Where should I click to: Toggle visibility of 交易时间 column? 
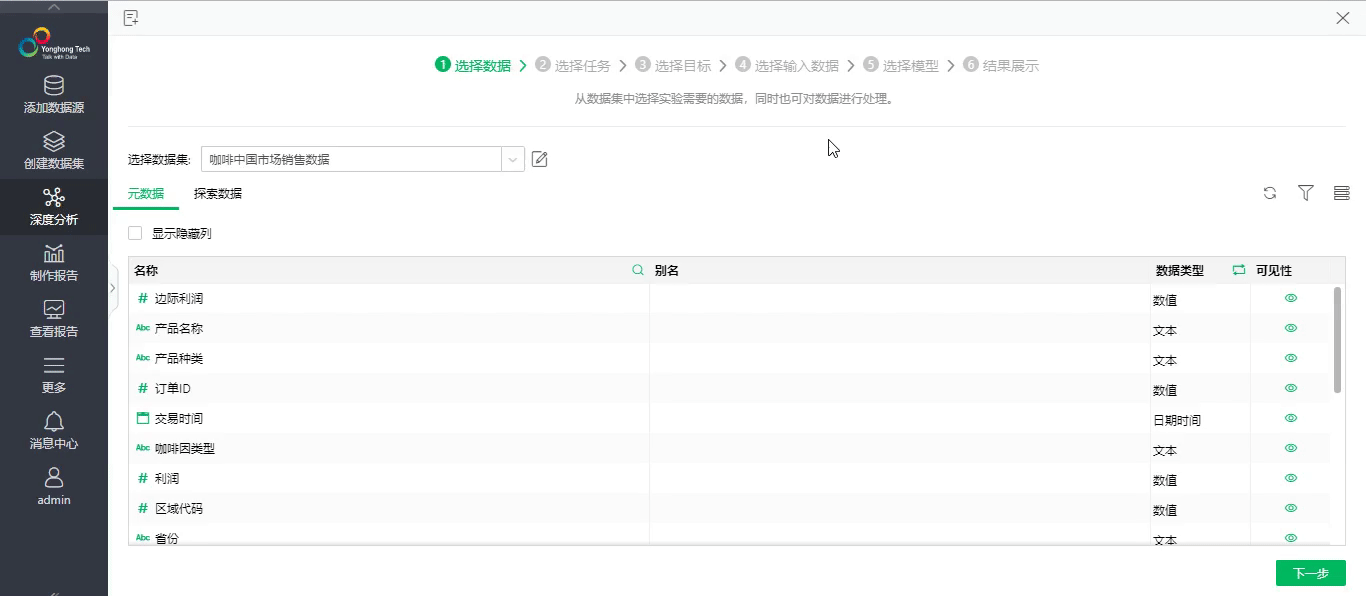(1291, 418)
